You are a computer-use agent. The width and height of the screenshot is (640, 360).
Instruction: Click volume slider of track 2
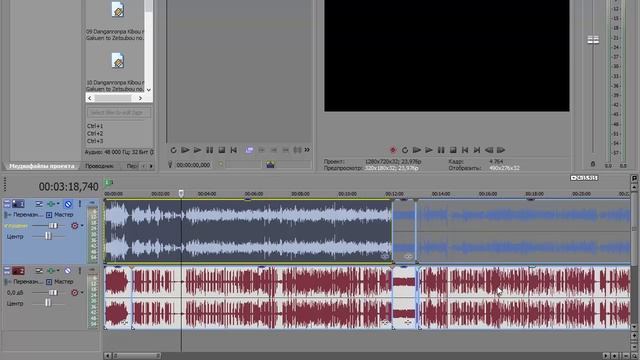pos(53,292)
